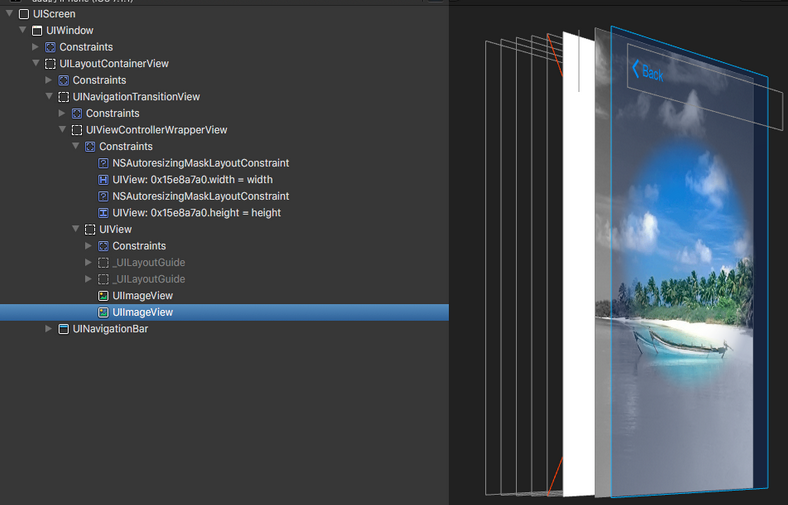Click the Constraints icon beneath the UIView row
Viewport: 788px width, 505px height.
click(x=103, y=246)
